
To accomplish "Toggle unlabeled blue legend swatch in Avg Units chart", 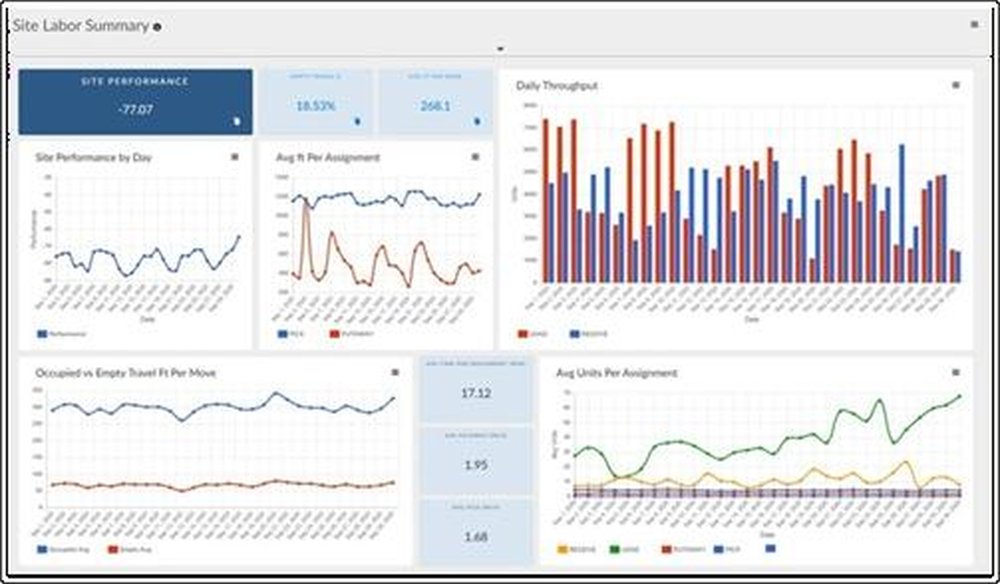I will pyautogui.click(x=770, y=548).
